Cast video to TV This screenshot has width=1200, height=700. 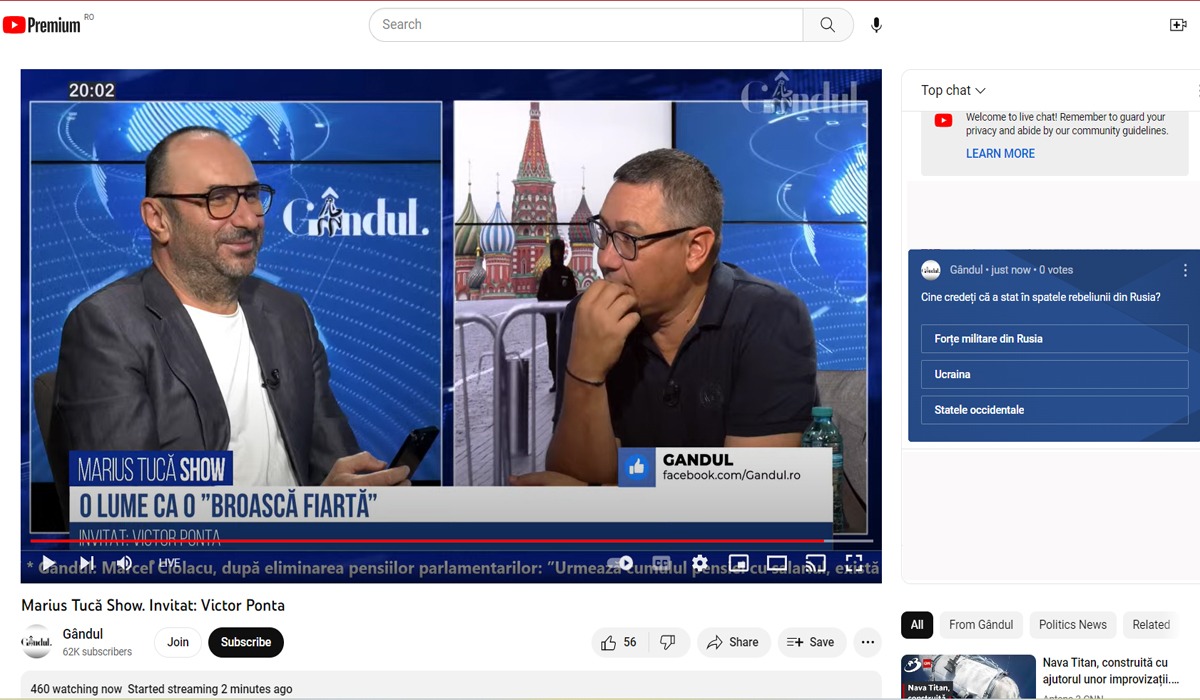coord(816,563)
